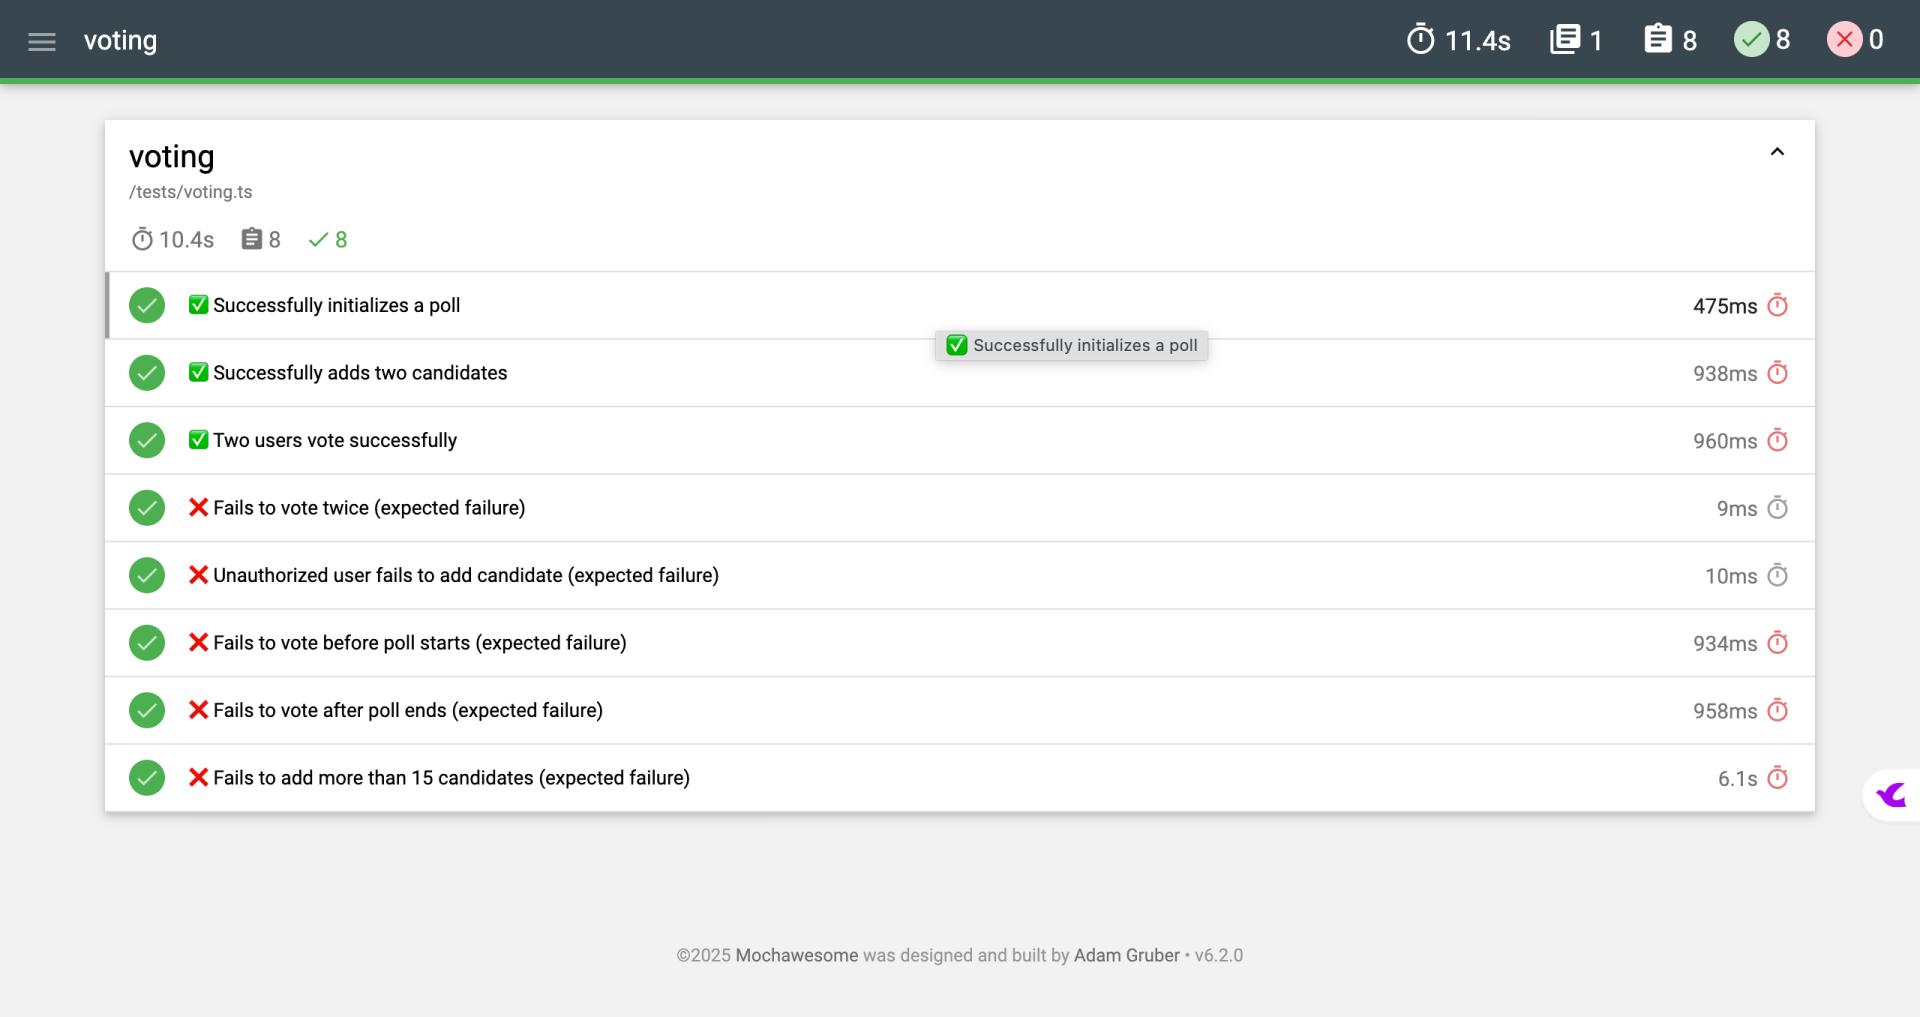The width and height of the screenshot is (1920, 1017).
Task: Open 'Fails to vote after poll ends' test
Action: coord(960,710)
